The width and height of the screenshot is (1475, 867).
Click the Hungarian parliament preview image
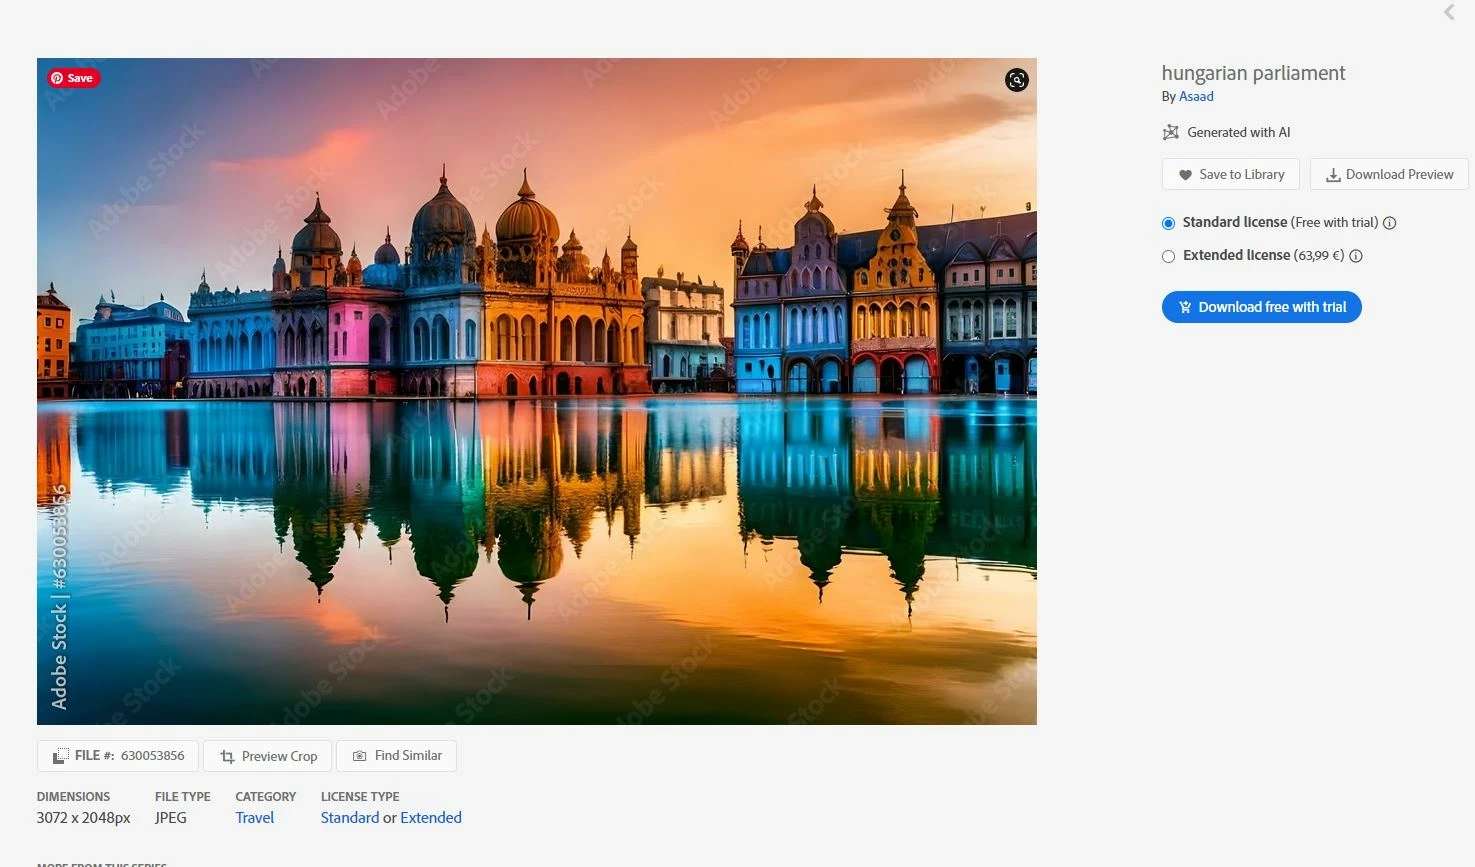tap(537, 391)
